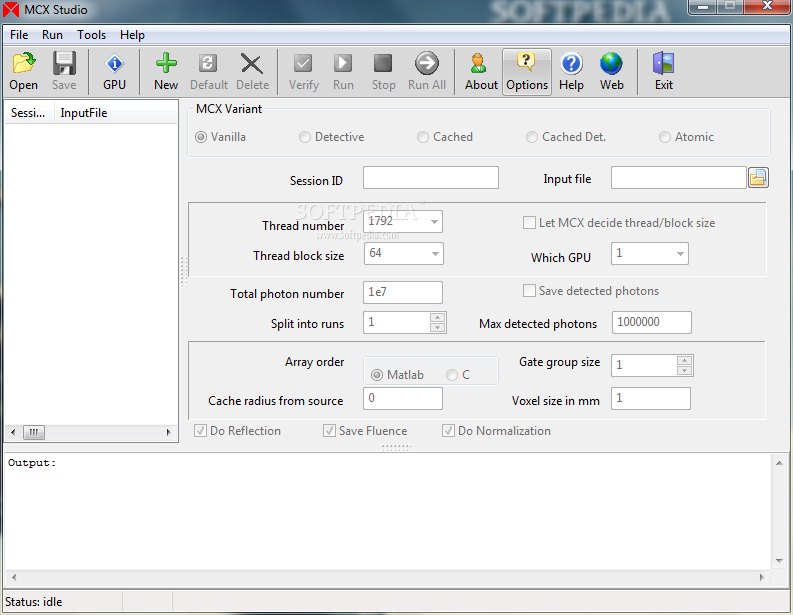Click the vertical splitter grip beside session list
The width and height of the screenshot is (793, 615).
(x=184, y=271)
